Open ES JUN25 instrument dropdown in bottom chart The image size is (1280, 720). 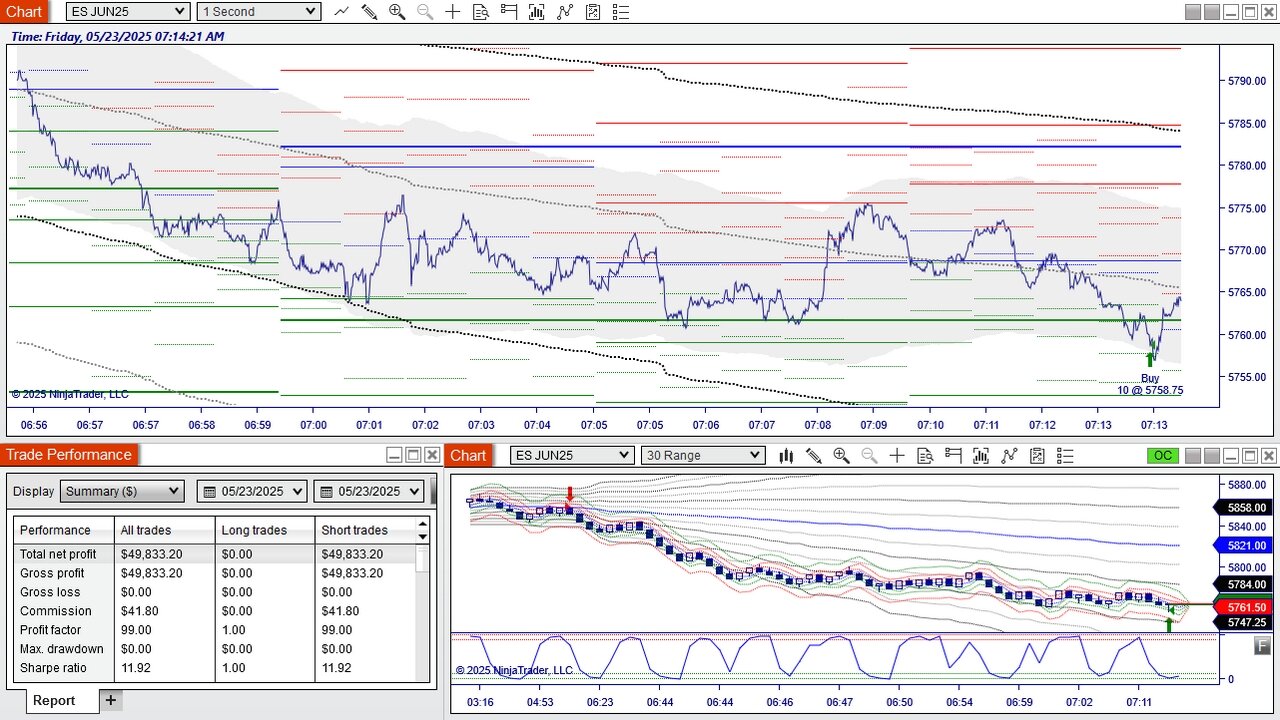click(572, 456)
